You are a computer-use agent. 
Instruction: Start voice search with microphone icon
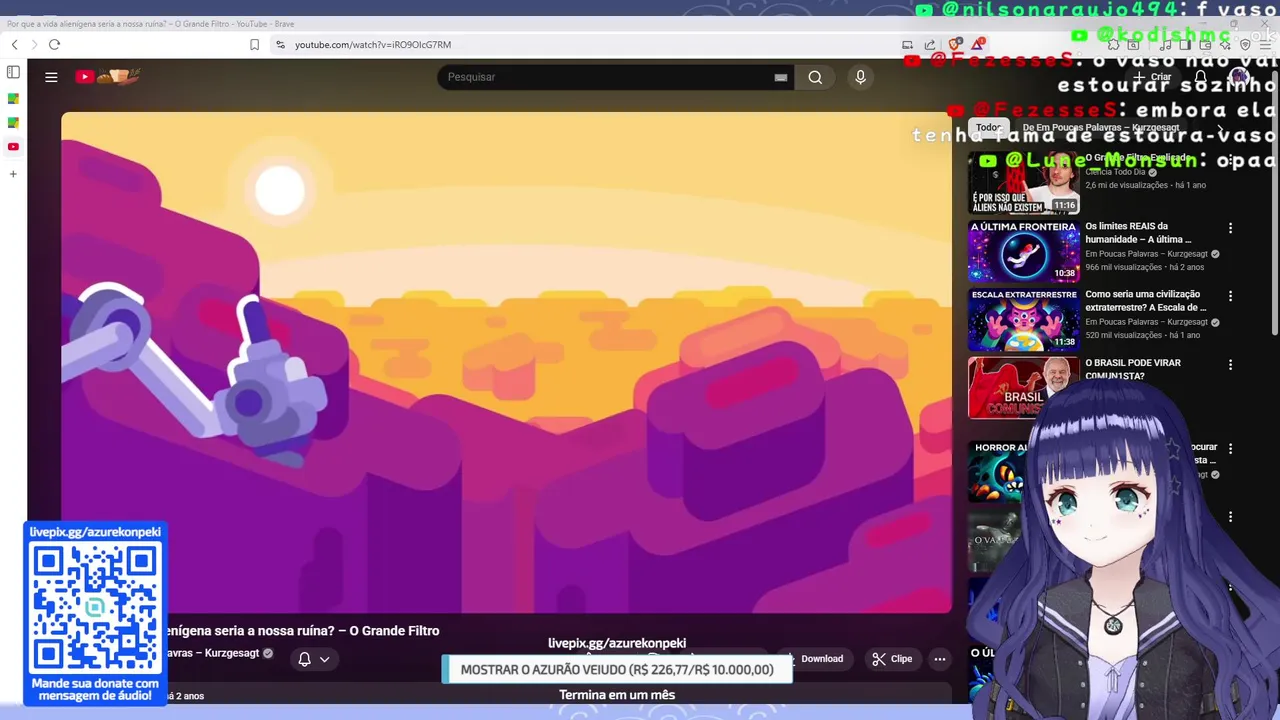[x=860, y=77]
